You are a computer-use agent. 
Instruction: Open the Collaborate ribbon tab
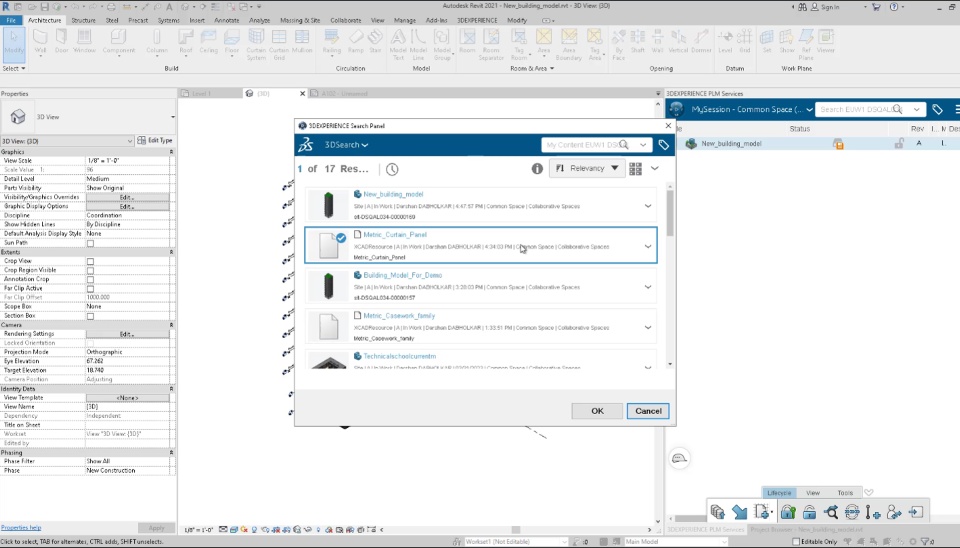pyautogui.click(x=345, y=20)
